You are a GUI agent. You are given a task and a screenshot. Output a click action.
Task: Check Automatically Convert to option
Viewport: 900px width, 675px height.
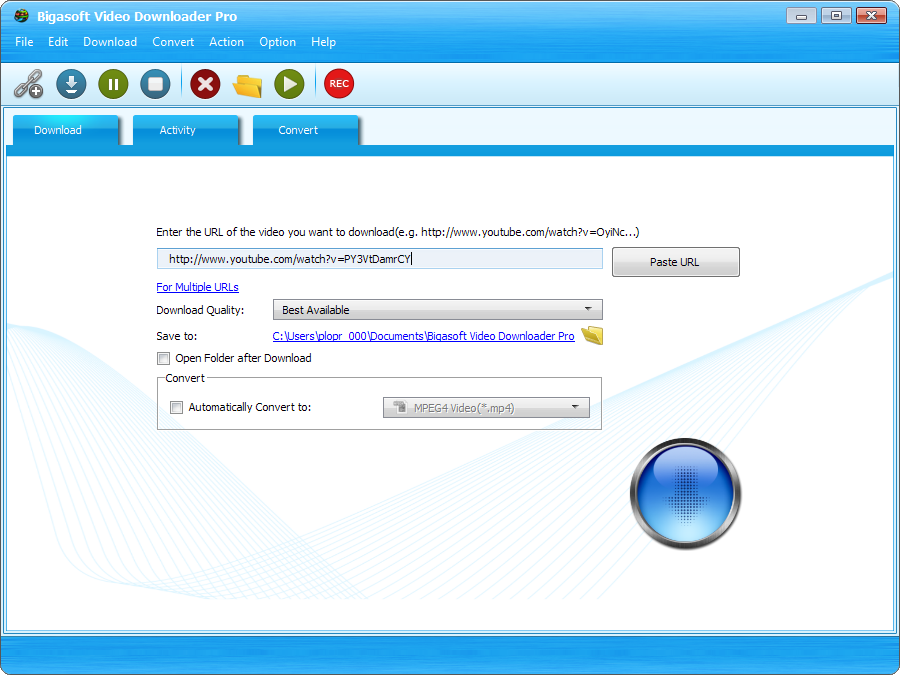[176, 407]
